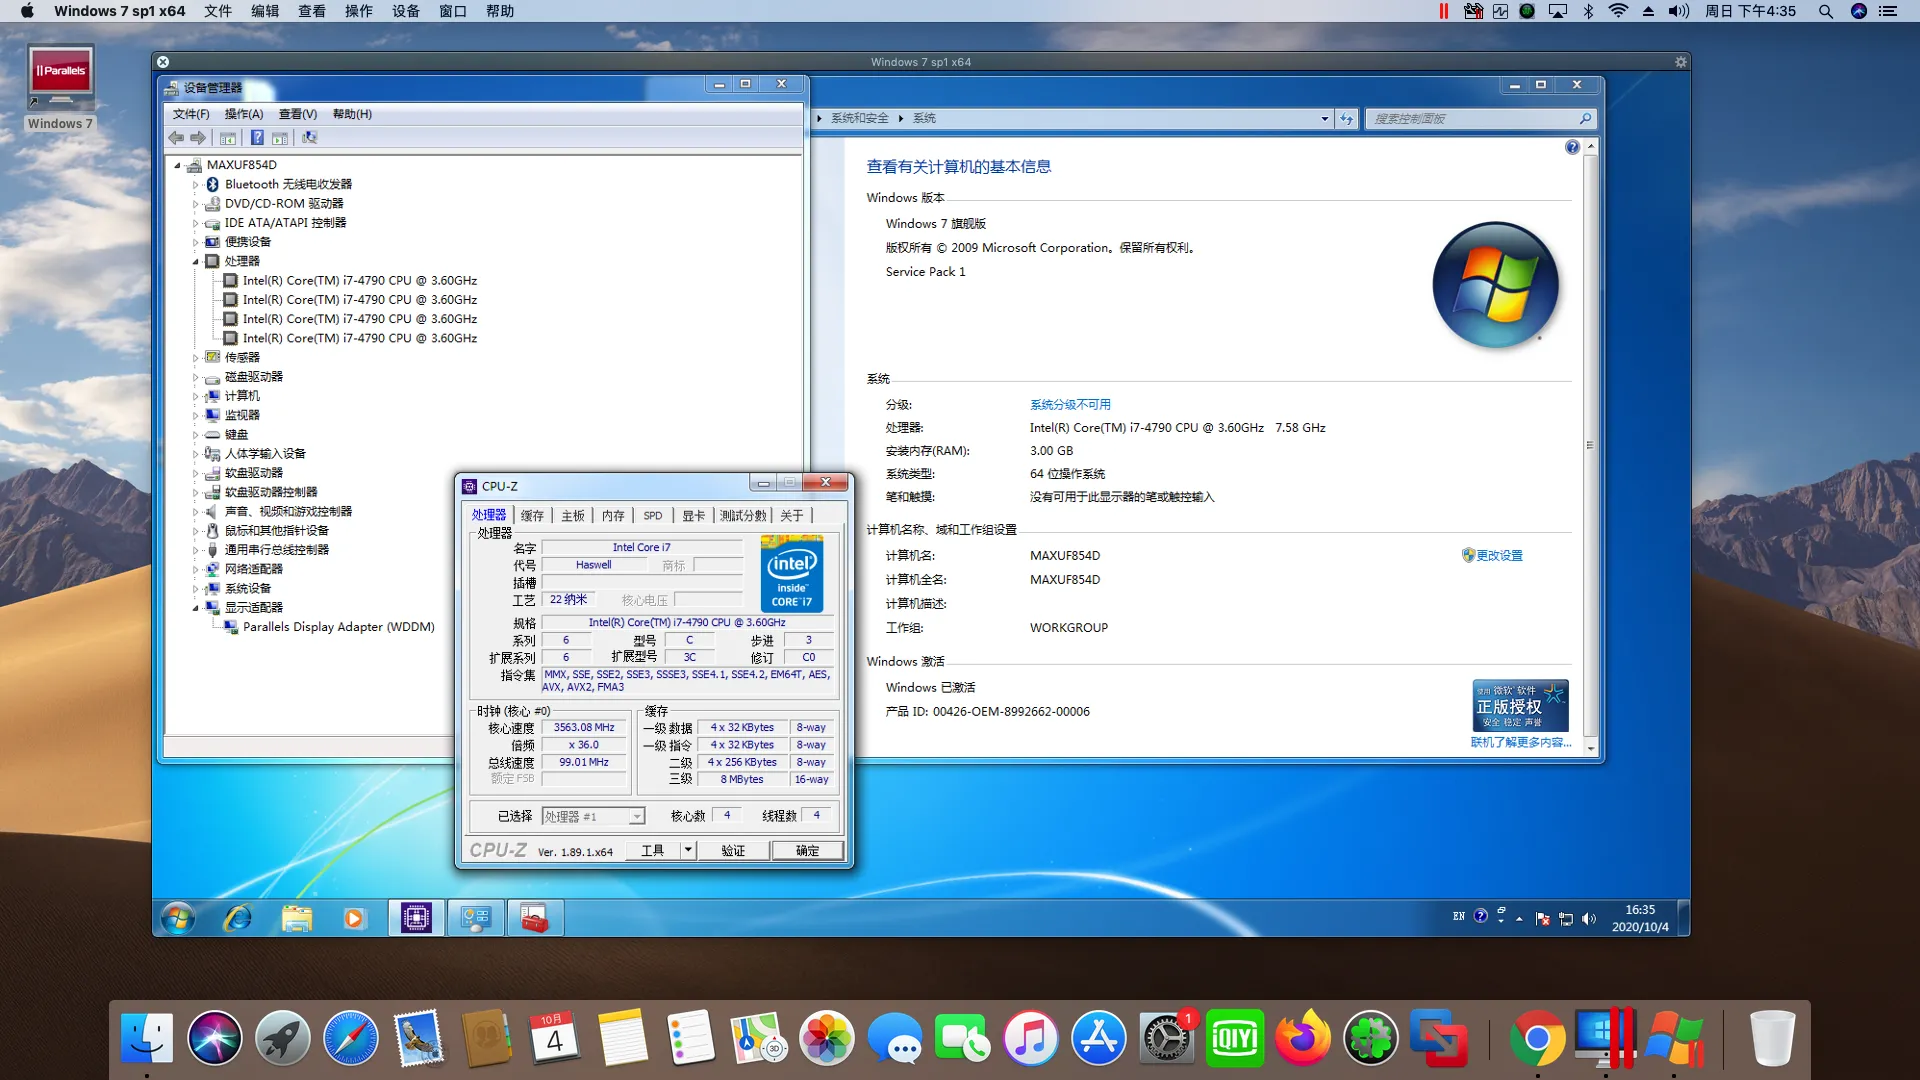Click the 联机了解更多内容 link

click(x=1521, y=743)
